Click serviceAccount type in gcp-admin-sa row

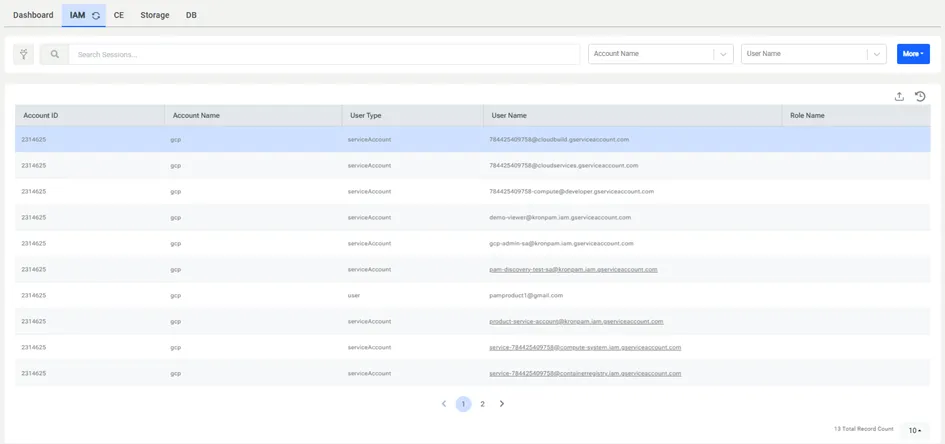pyautogui.click(x=369, y=243)
